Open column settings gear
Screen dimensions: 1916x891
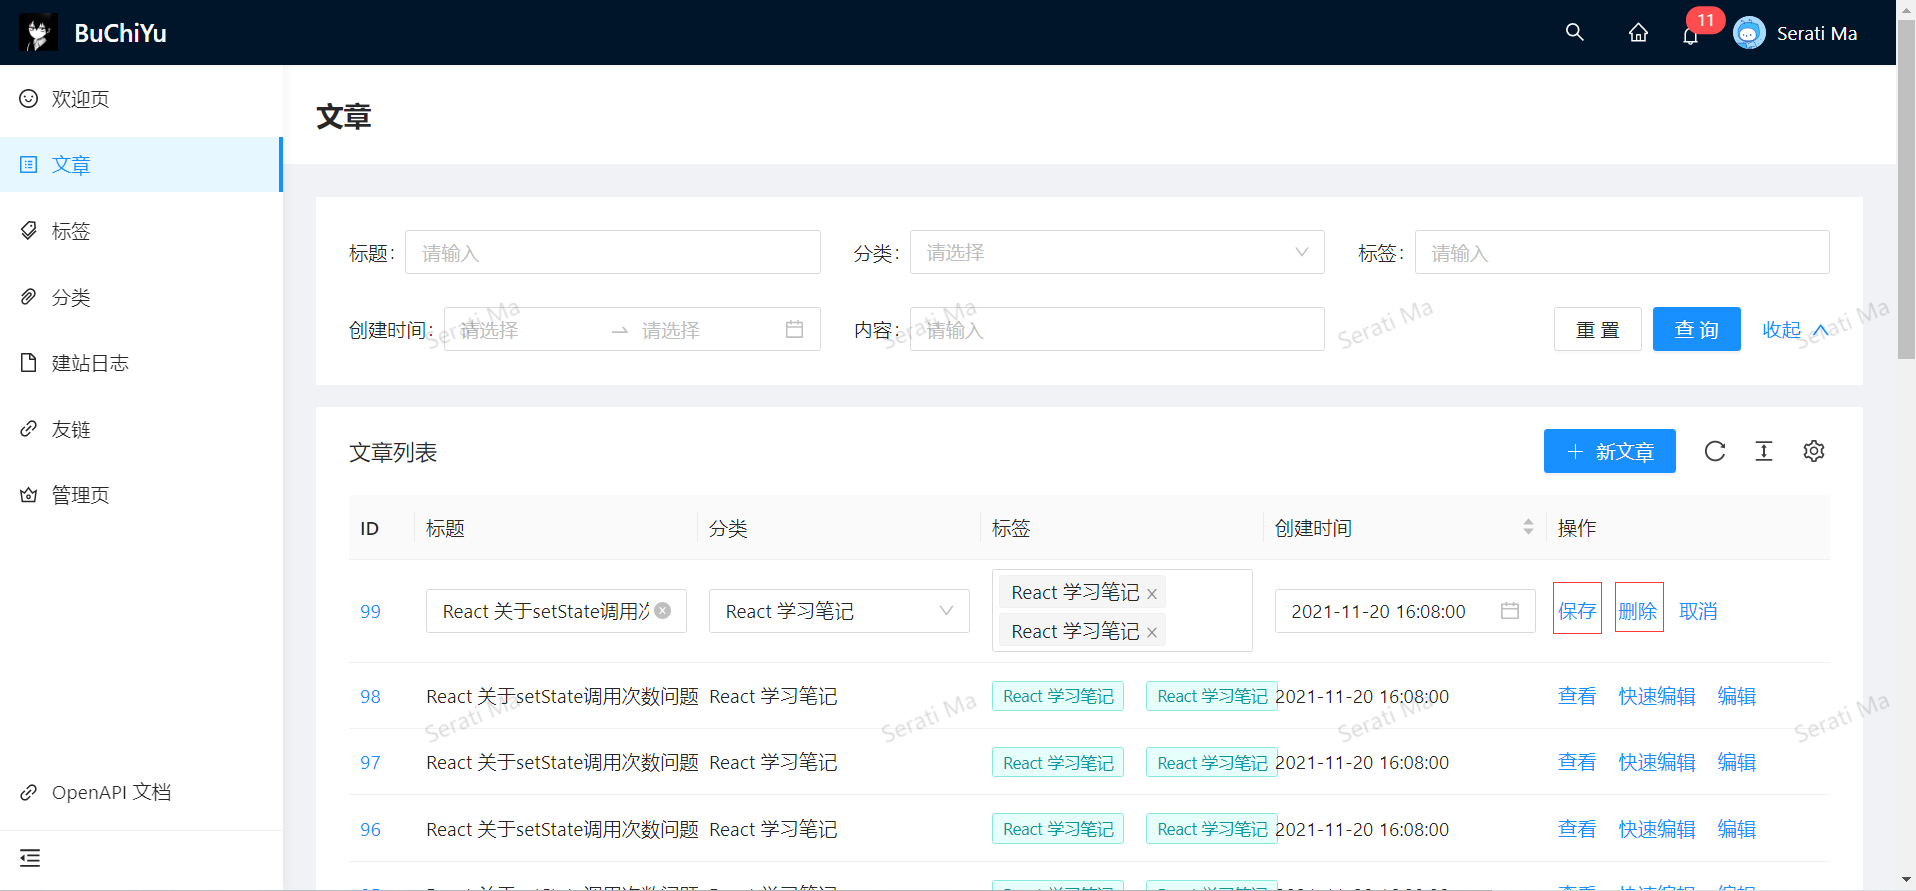[1814, 451]
